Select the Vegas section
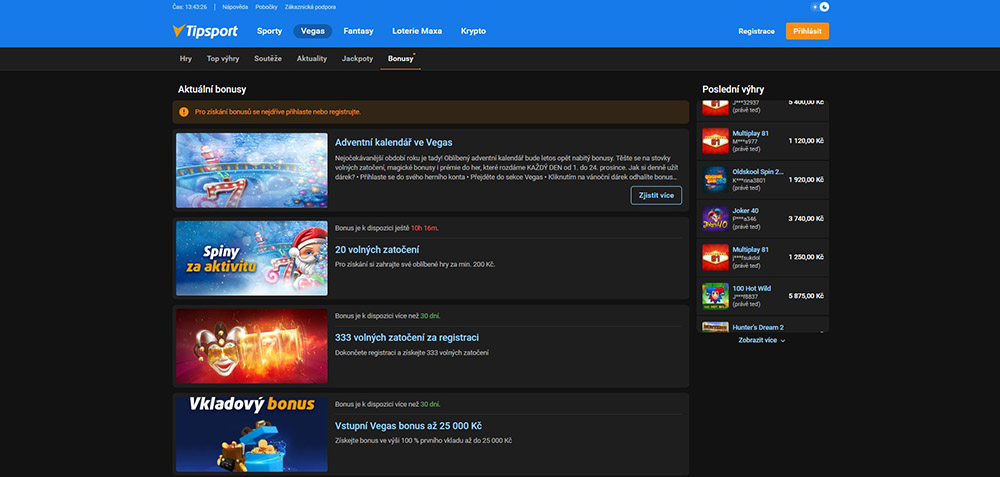 (x=312, y=31)
